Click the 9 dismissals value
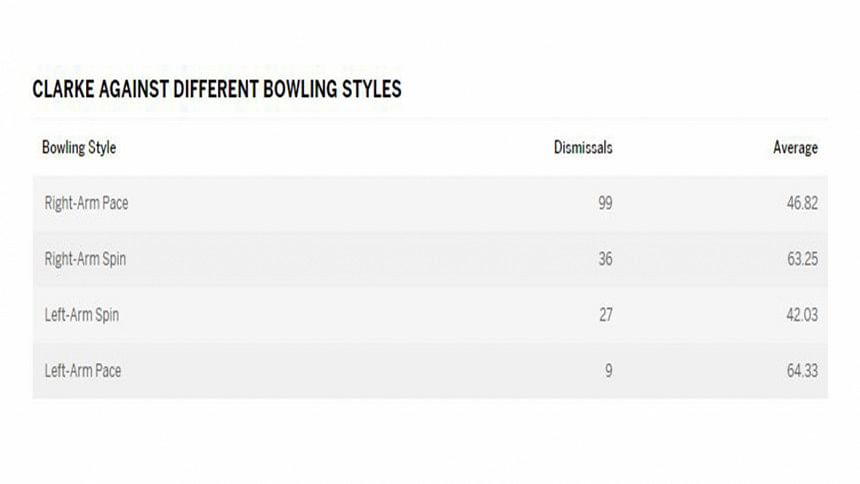Image resolution: width=860 pixels, height=484 pixels. (x=608, y=371)
